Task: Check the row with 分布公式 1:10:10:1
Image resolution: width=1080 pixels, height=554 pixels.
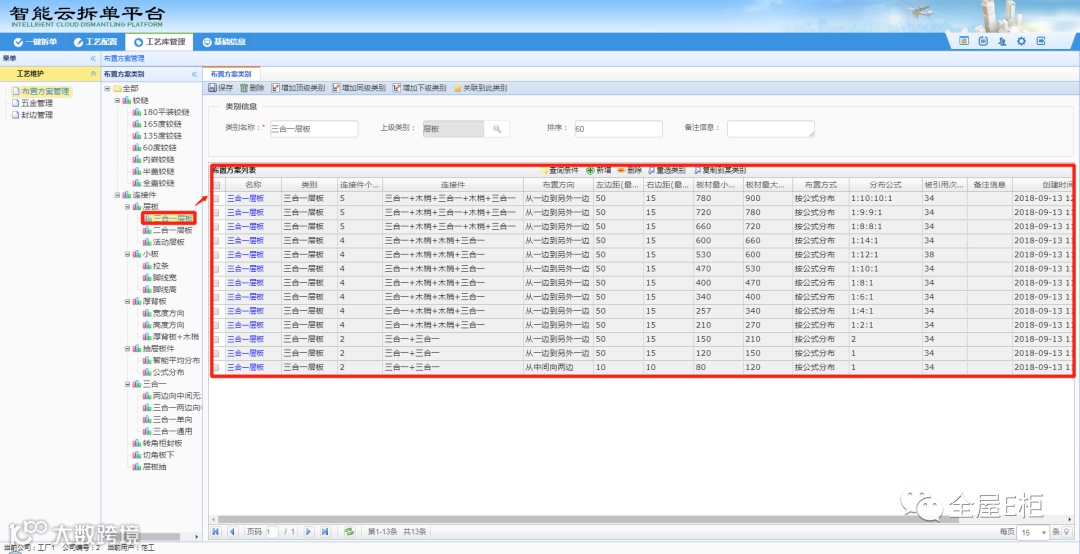Action: [x=216, y=198]
